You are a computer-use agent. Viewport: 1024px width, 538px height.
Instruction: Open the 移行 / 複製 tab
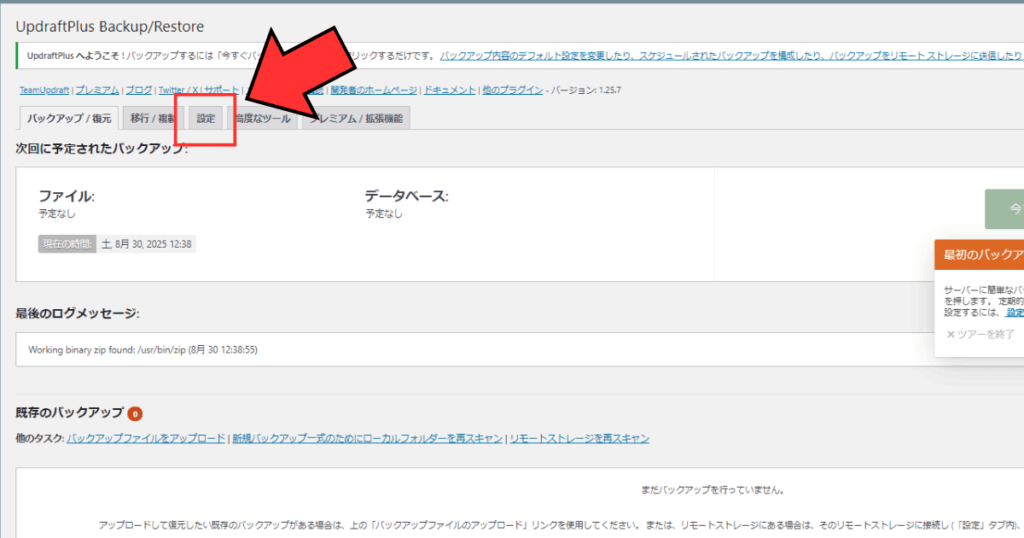coord(151,118)
